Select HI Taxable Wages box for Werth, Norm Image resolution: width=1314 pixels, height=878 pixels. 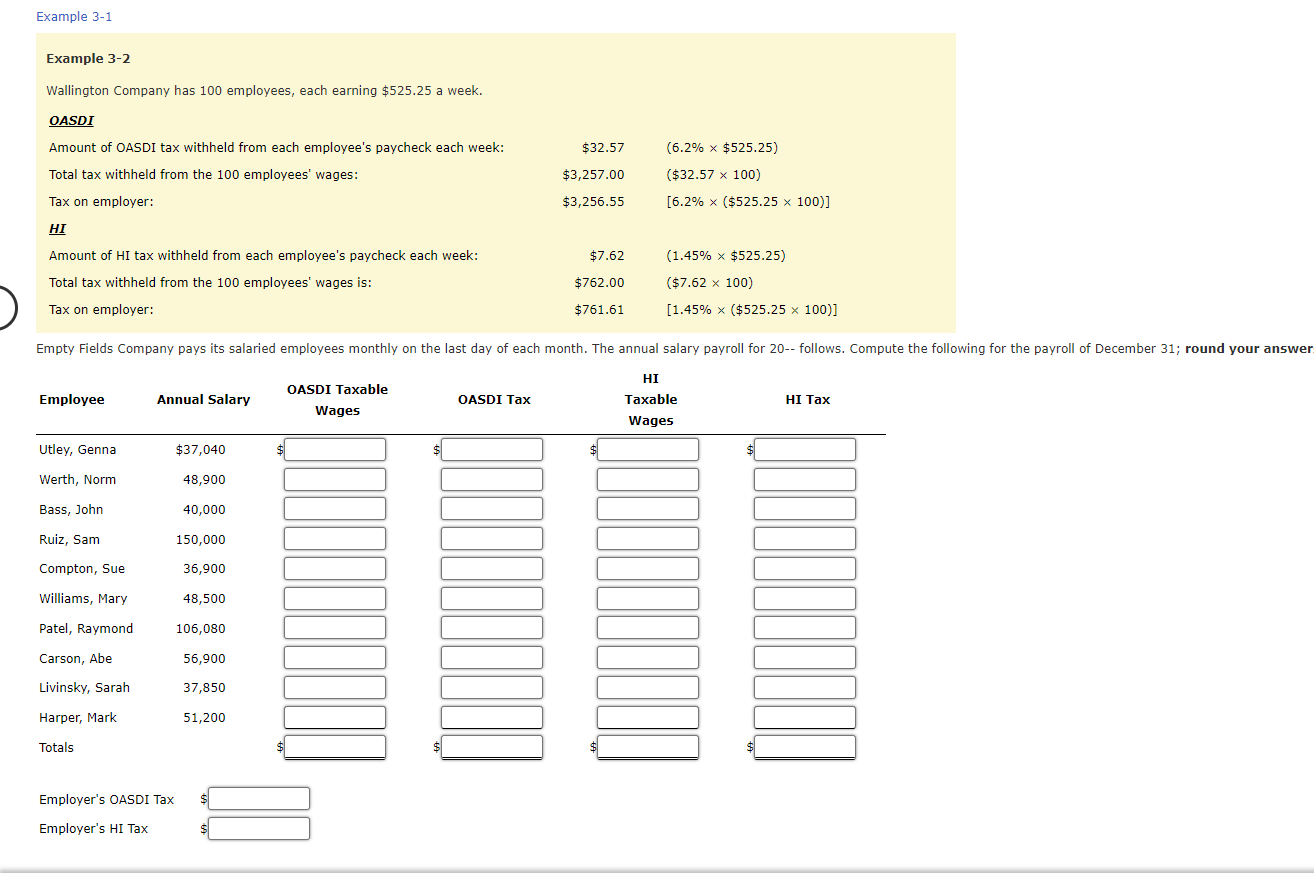[648, 480]
